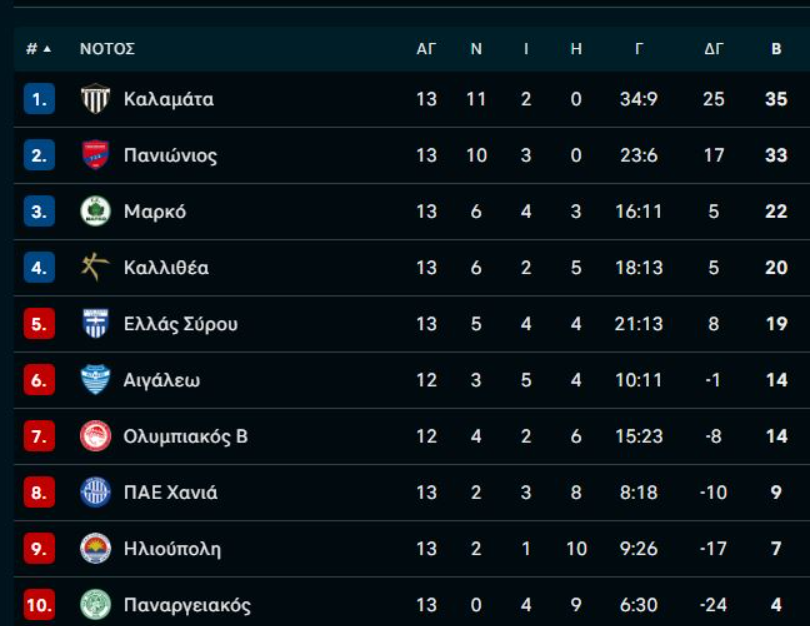The height and width of the screenshot is (626, 810).
Task: Click the Πανιώνιος red shield logo
Action: coord(95,155)
